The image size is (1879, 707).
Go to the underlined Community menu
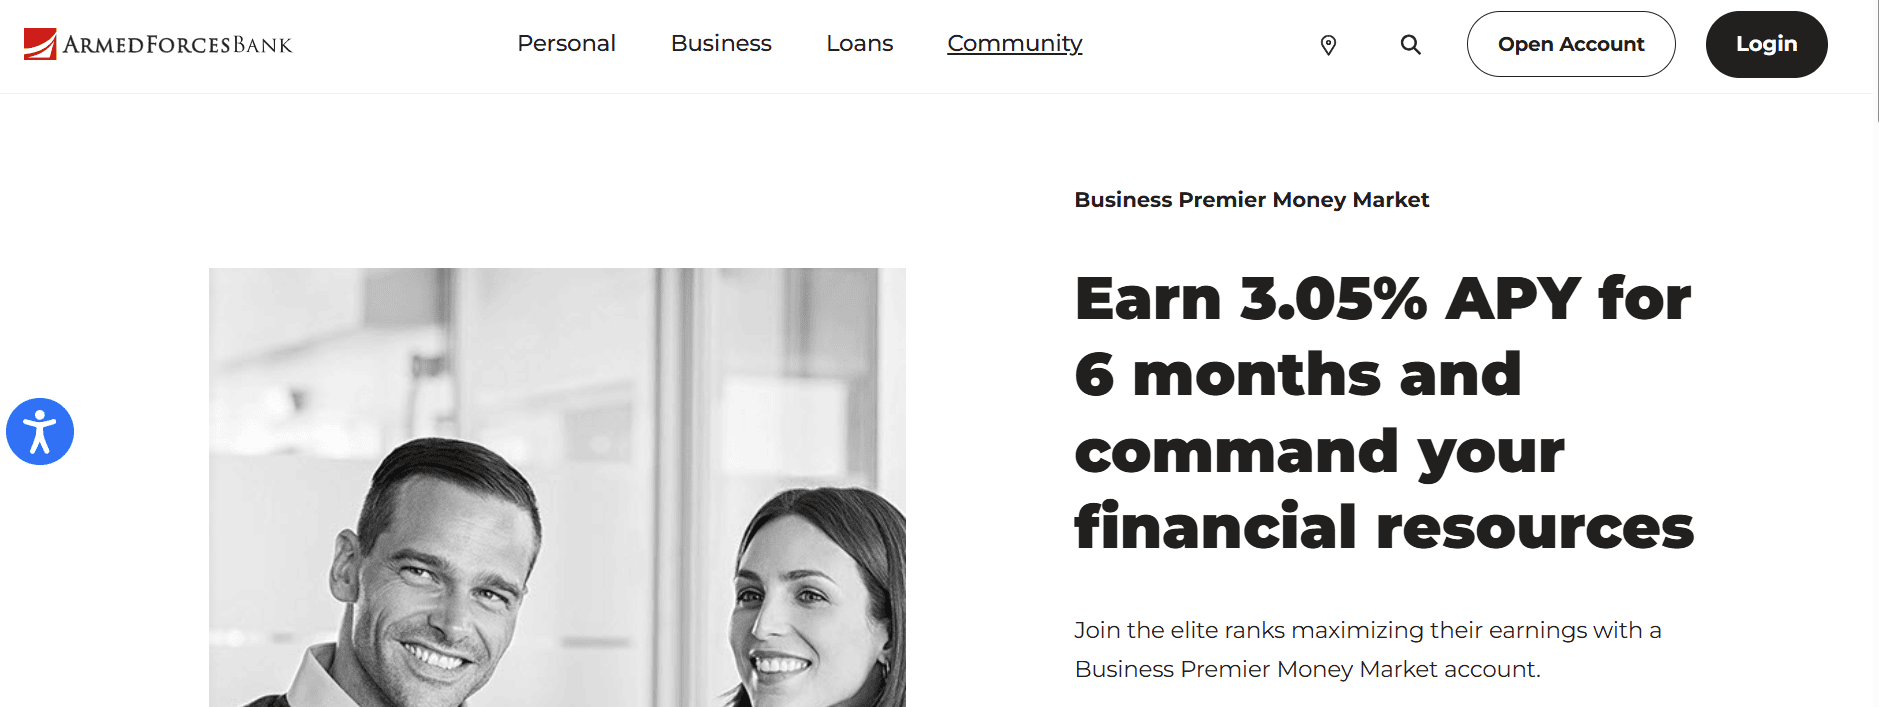(1014, 44)
